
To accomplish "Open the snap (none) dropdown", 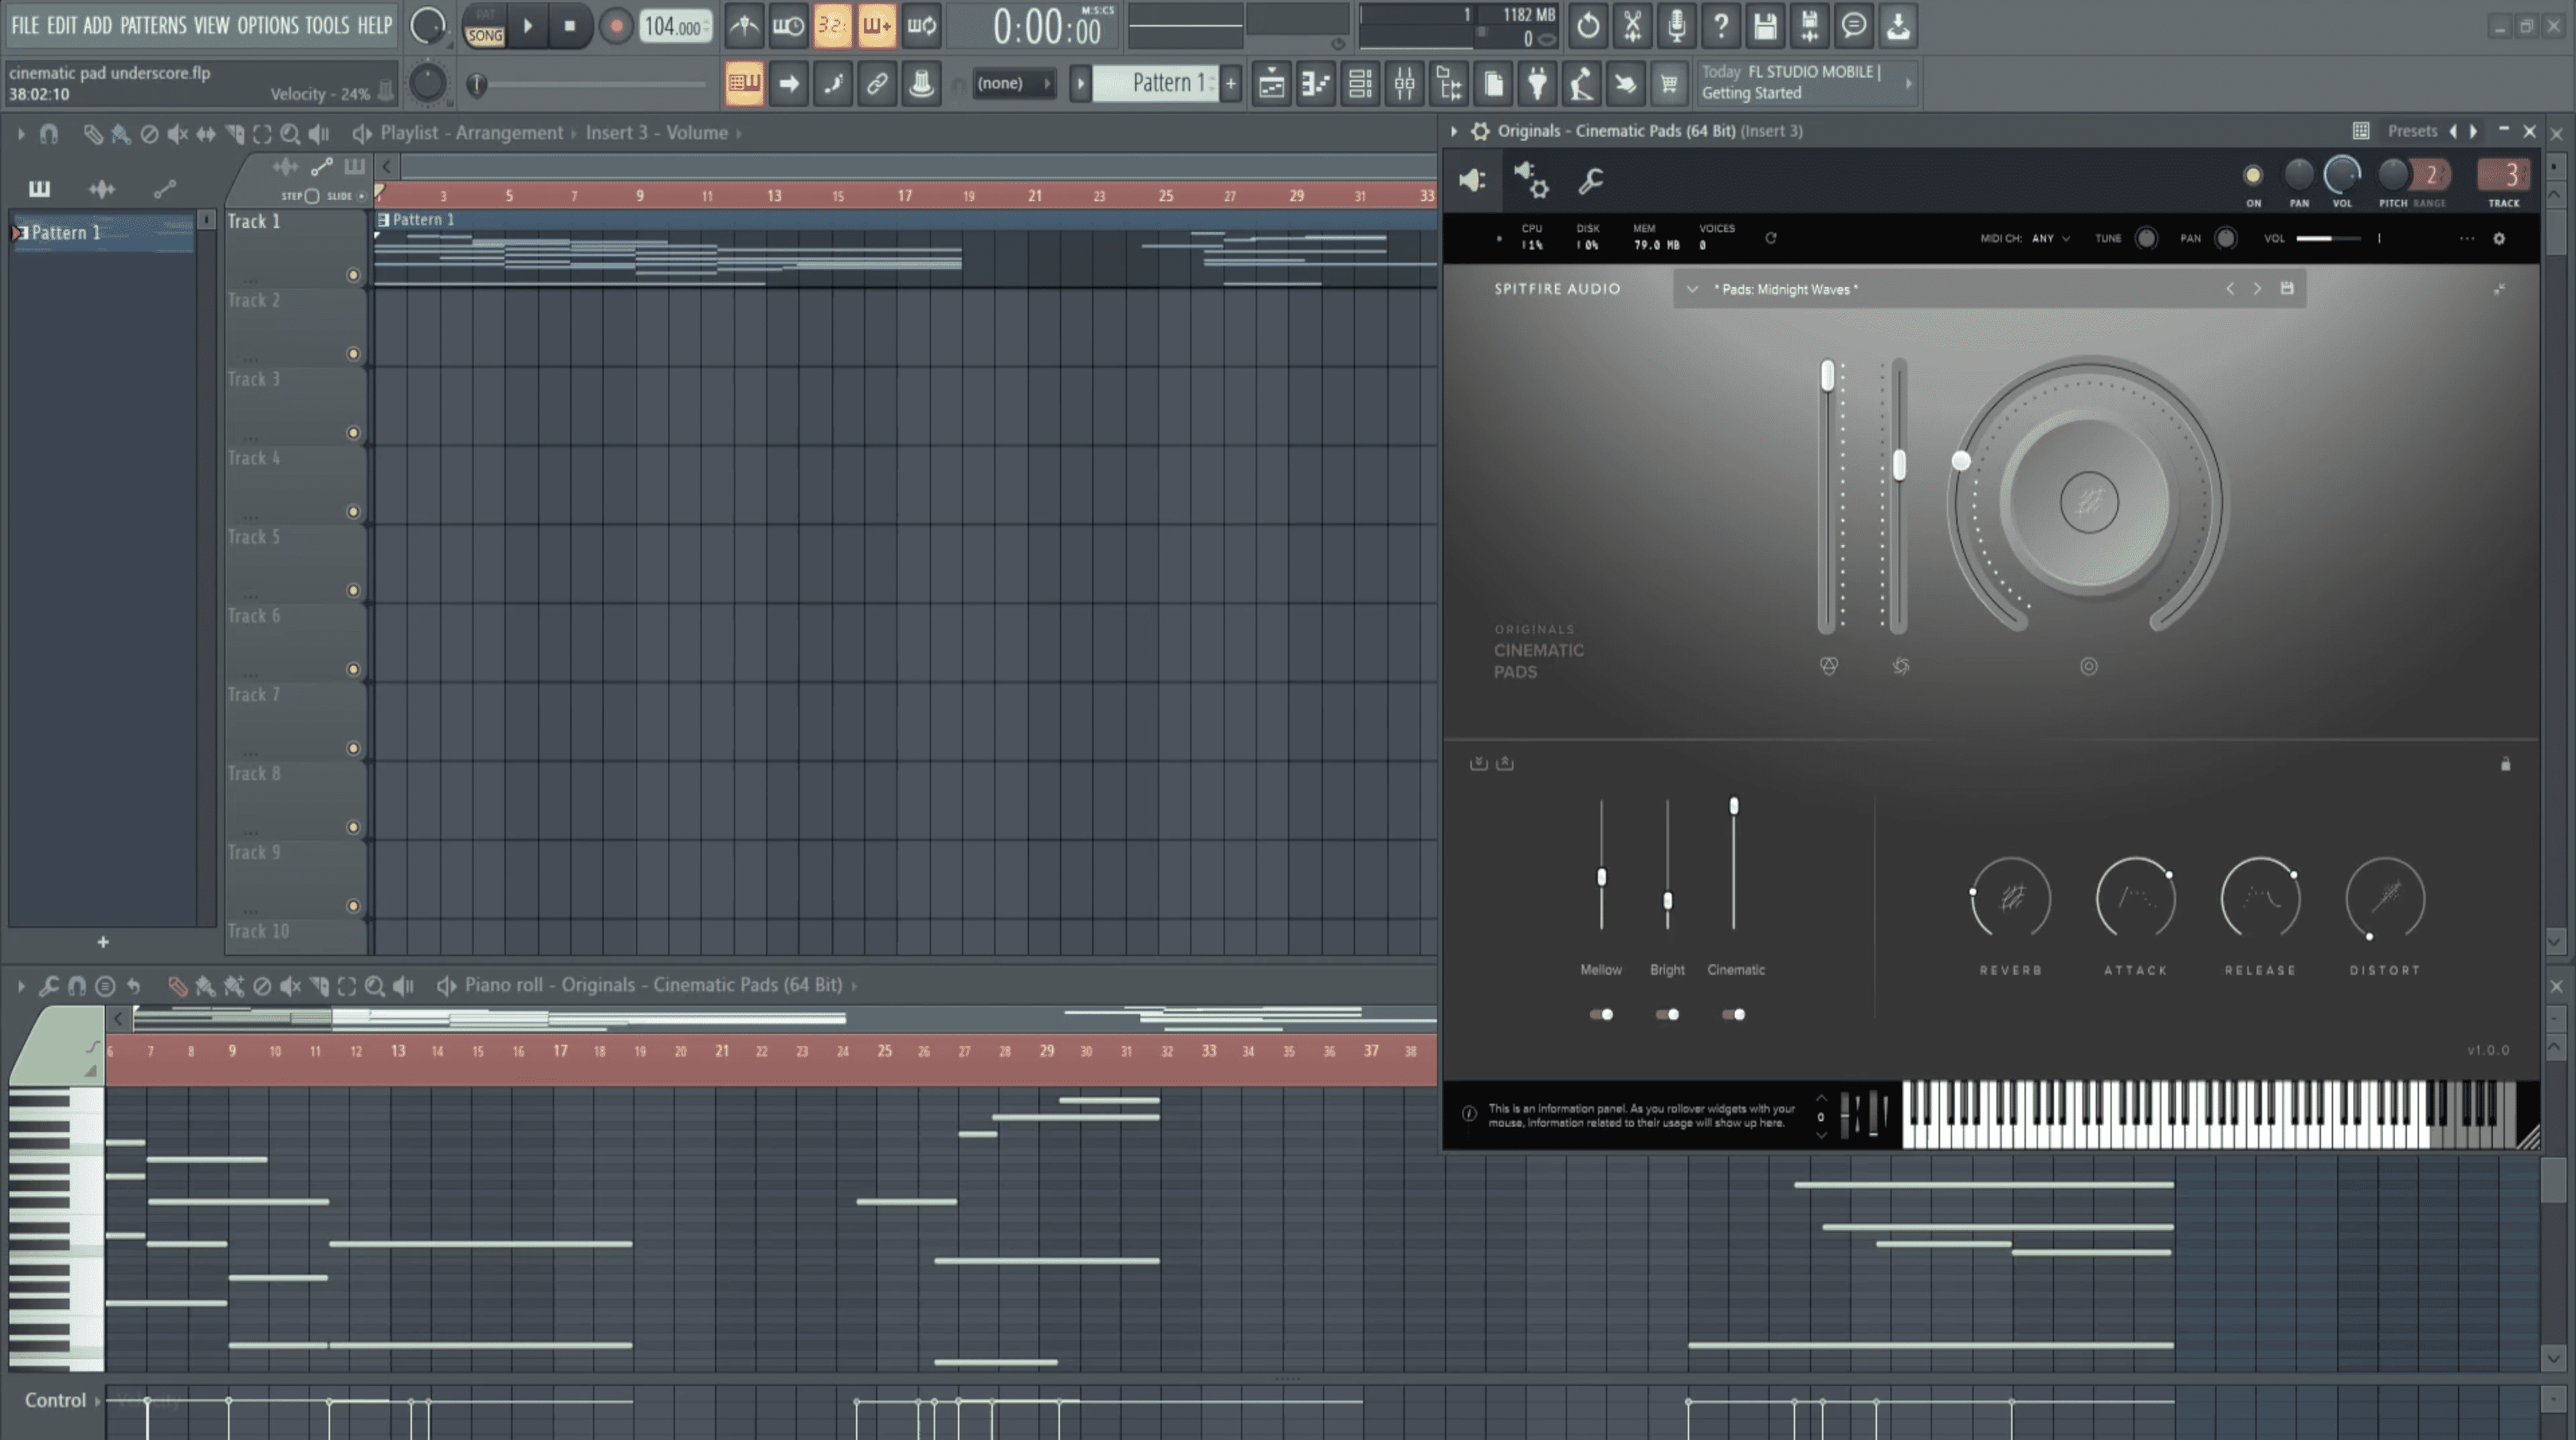I will [x=1014, y=84].
